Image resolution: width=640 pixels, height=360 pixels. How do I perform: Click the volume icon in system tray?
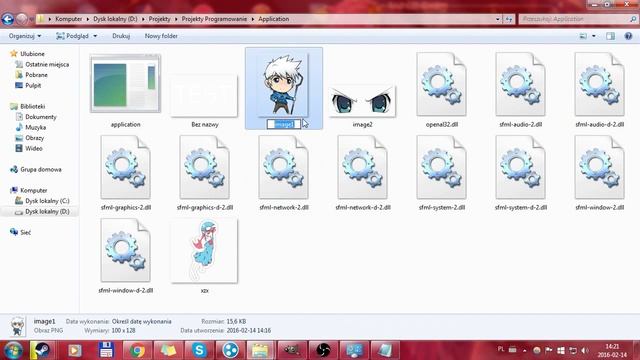click(x=585, y=351)
